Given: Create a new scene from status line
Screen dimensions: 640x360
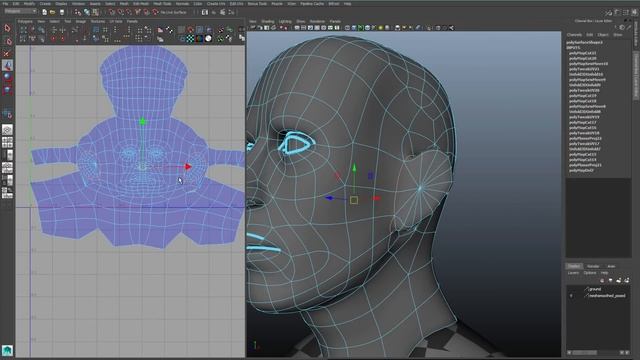Looking at the screenshot, I should (44, 12).
